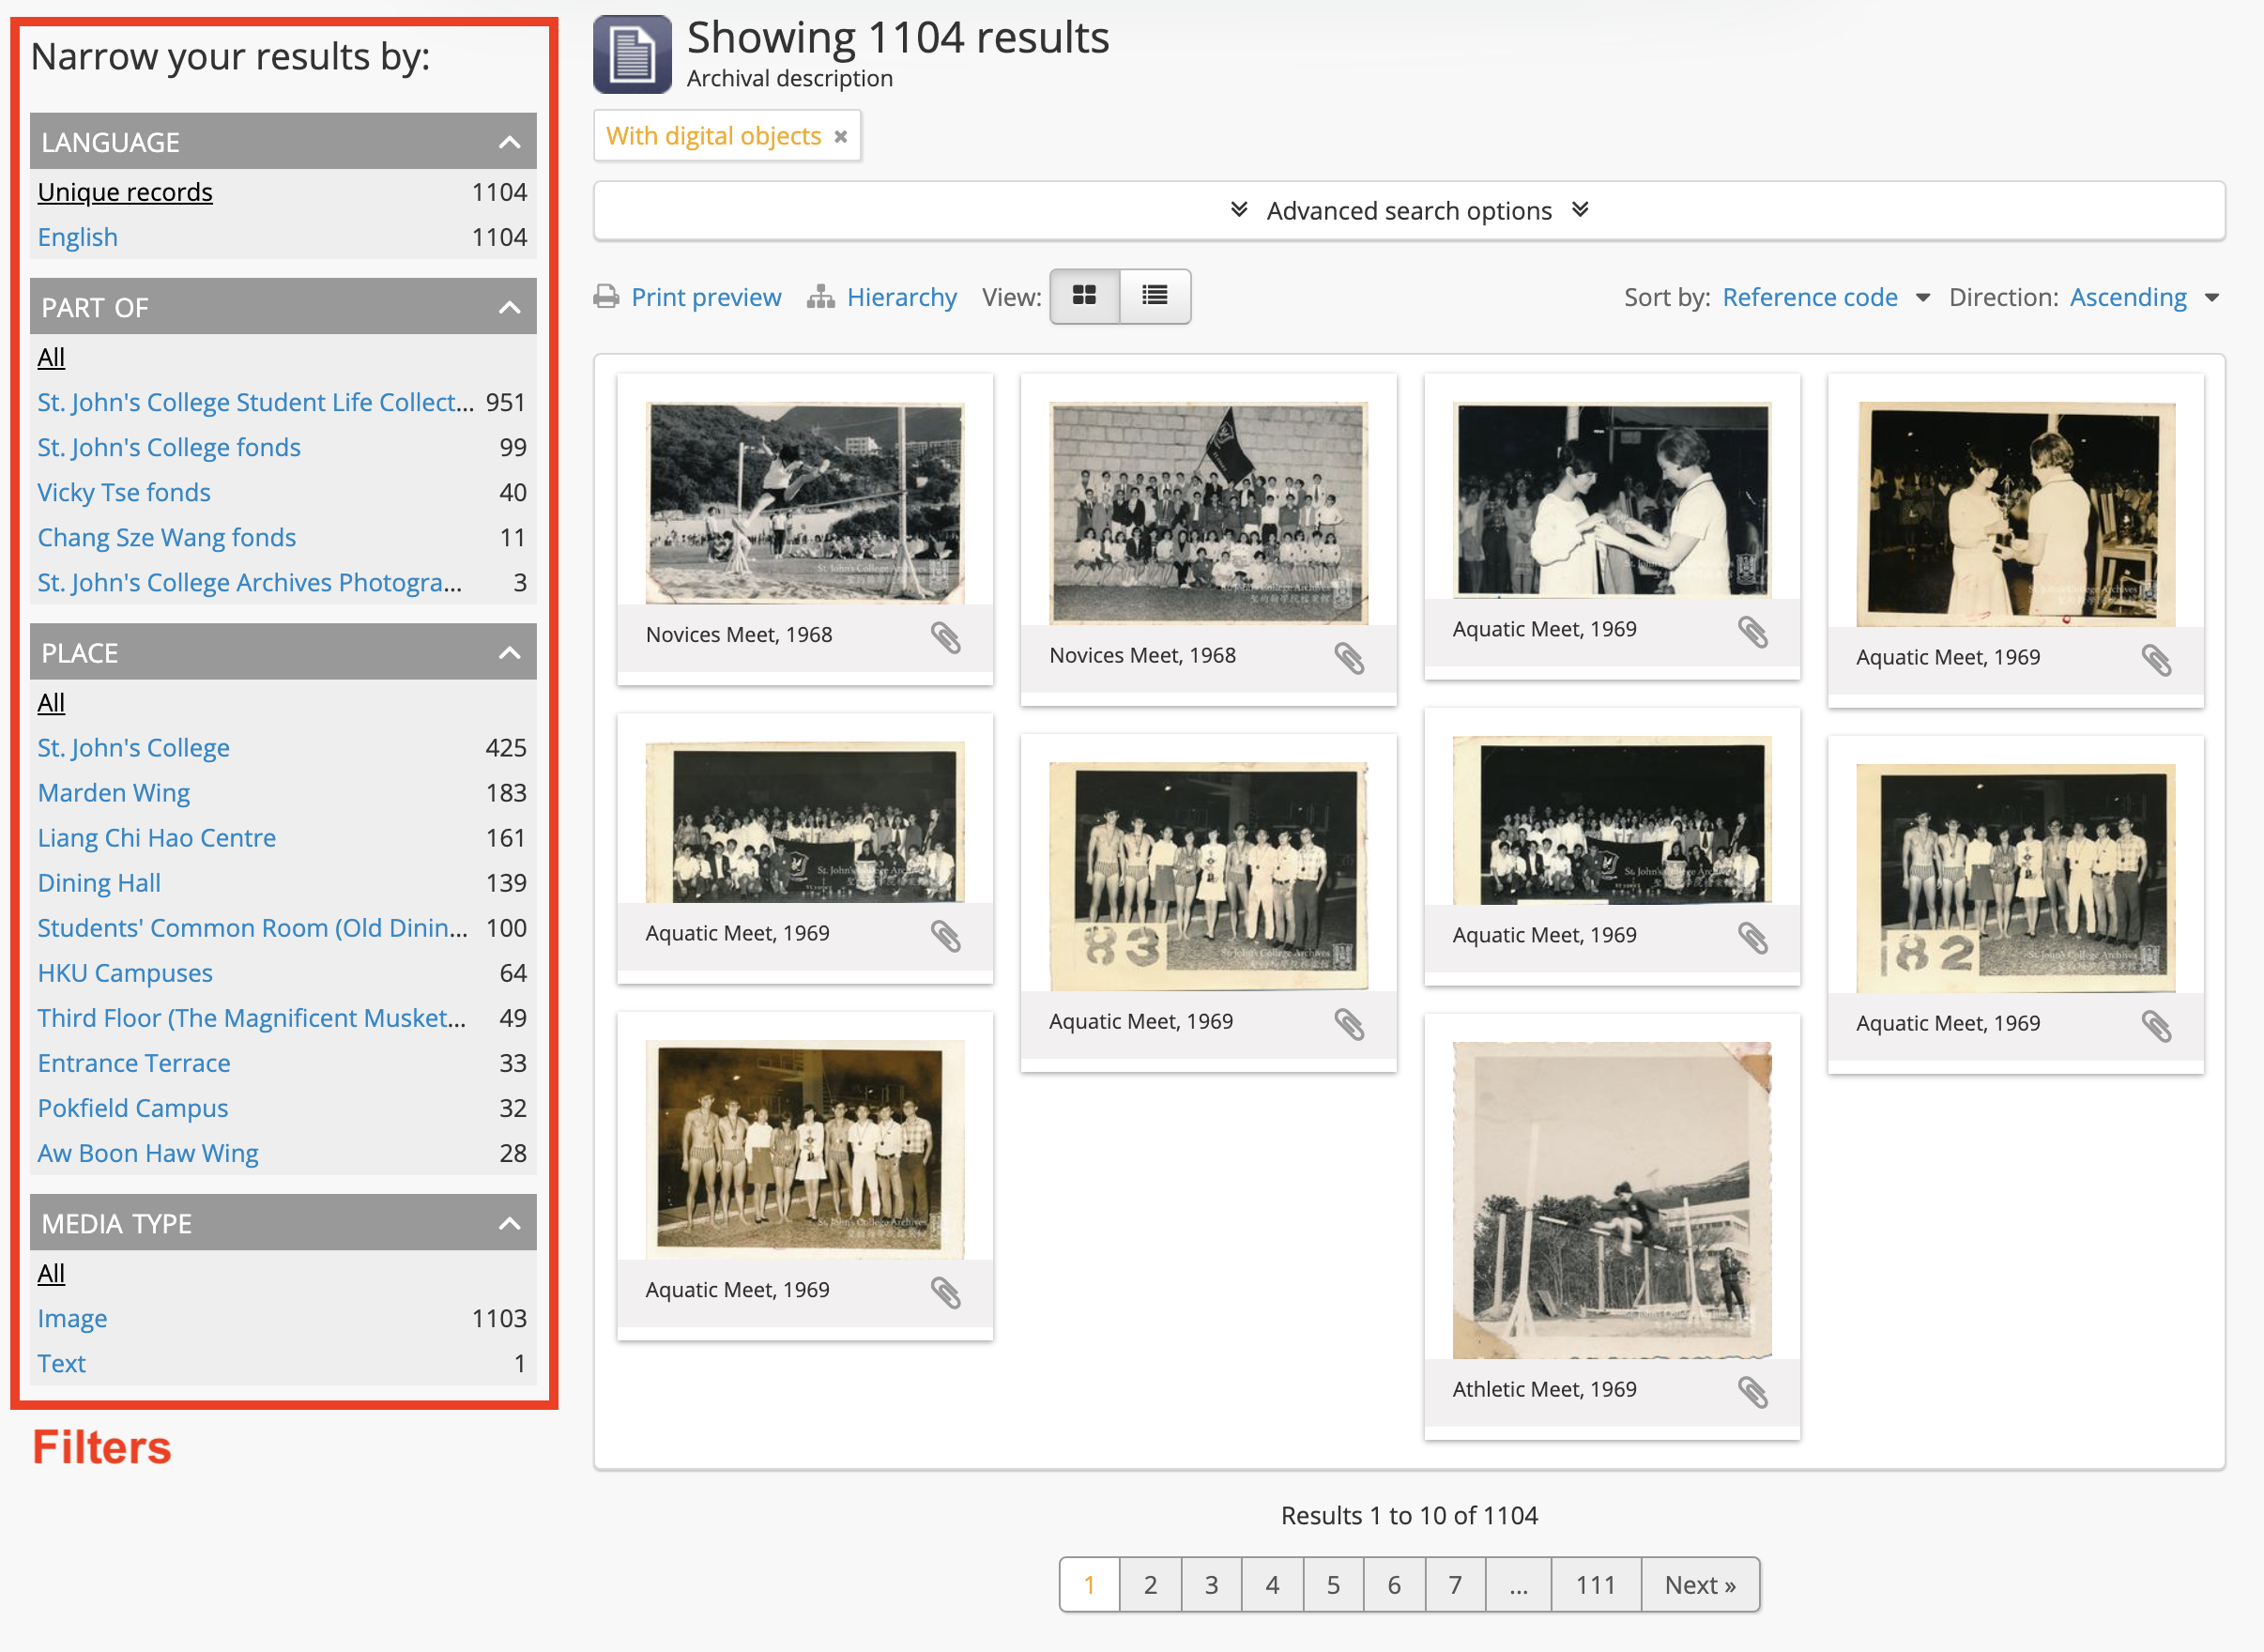Click the list view icon
This screenshot has width=2264, height=1652.
[1155, 297]
